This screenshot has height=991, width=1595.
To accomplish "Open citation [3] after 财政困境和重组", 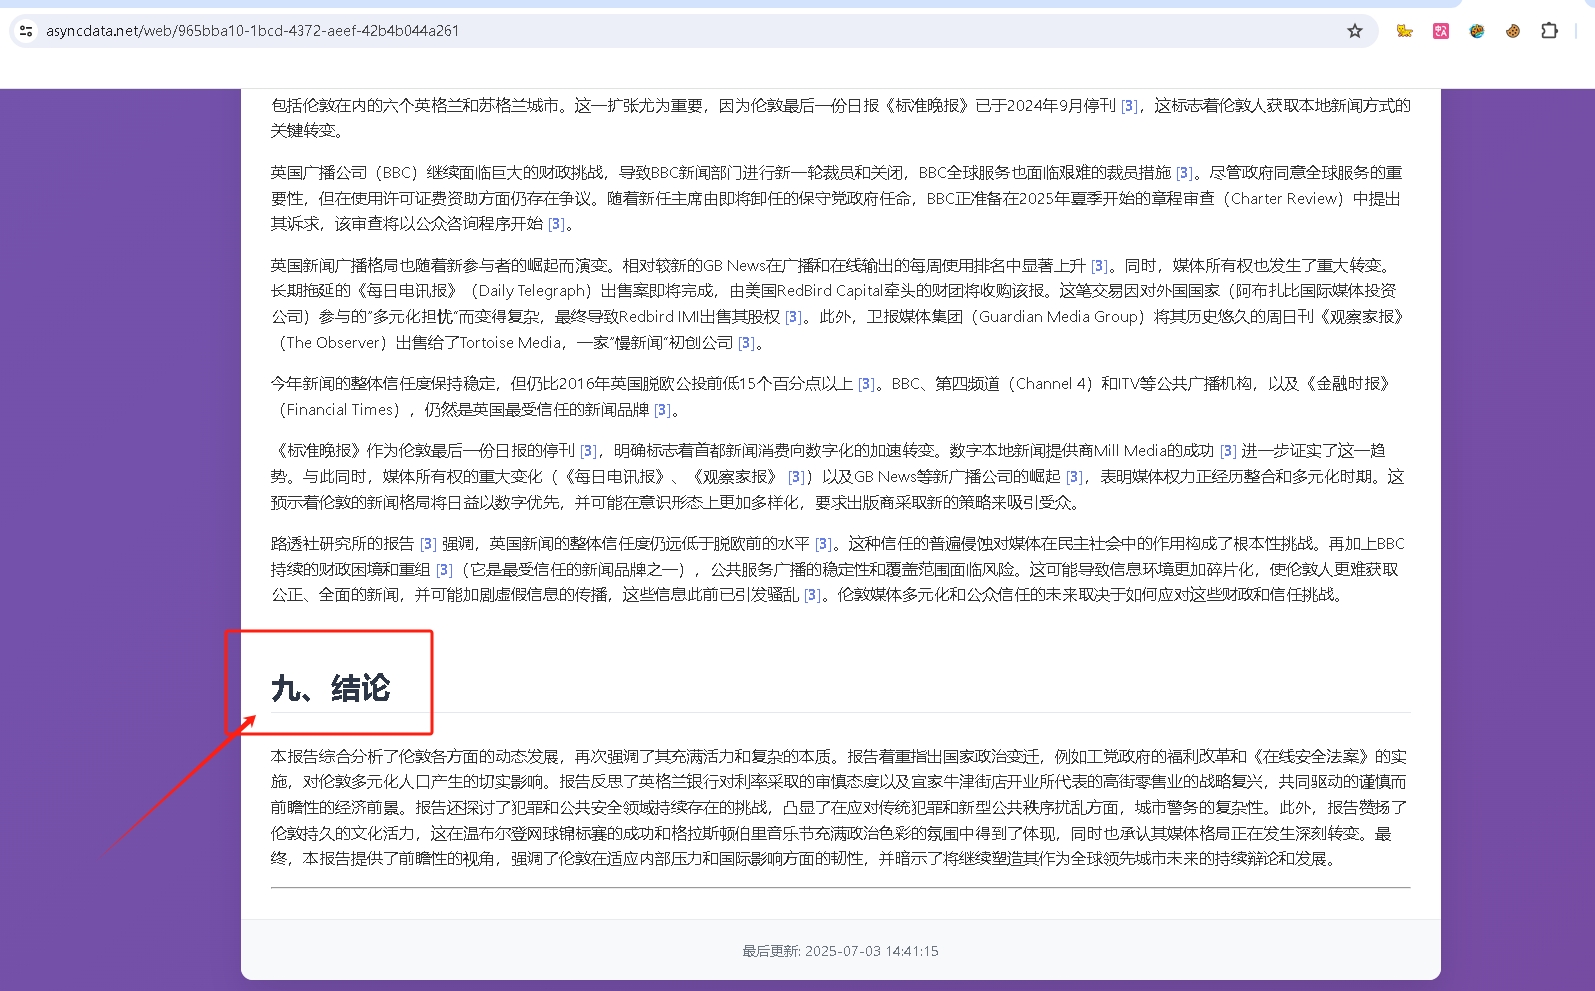I will (x=444, y=570).
